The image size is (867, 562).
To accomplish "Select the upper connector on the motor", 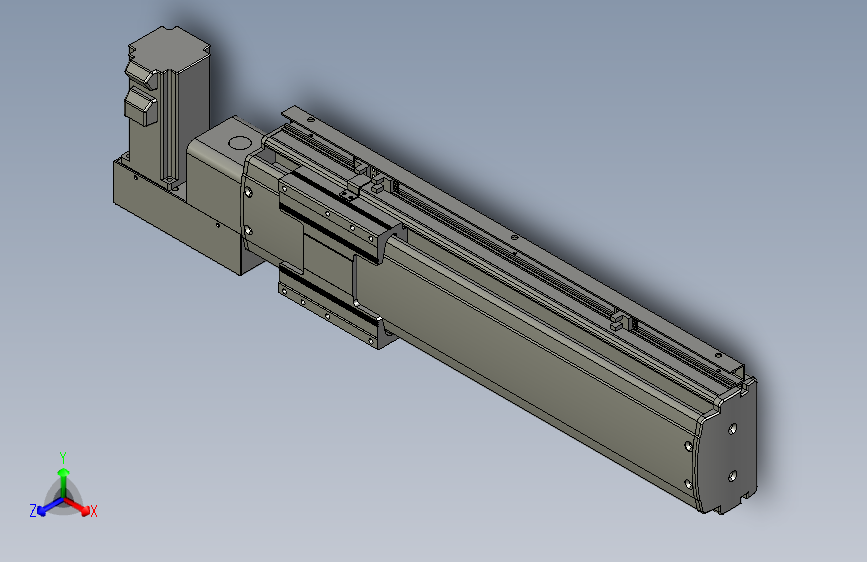I will click(x=140, y=75).
